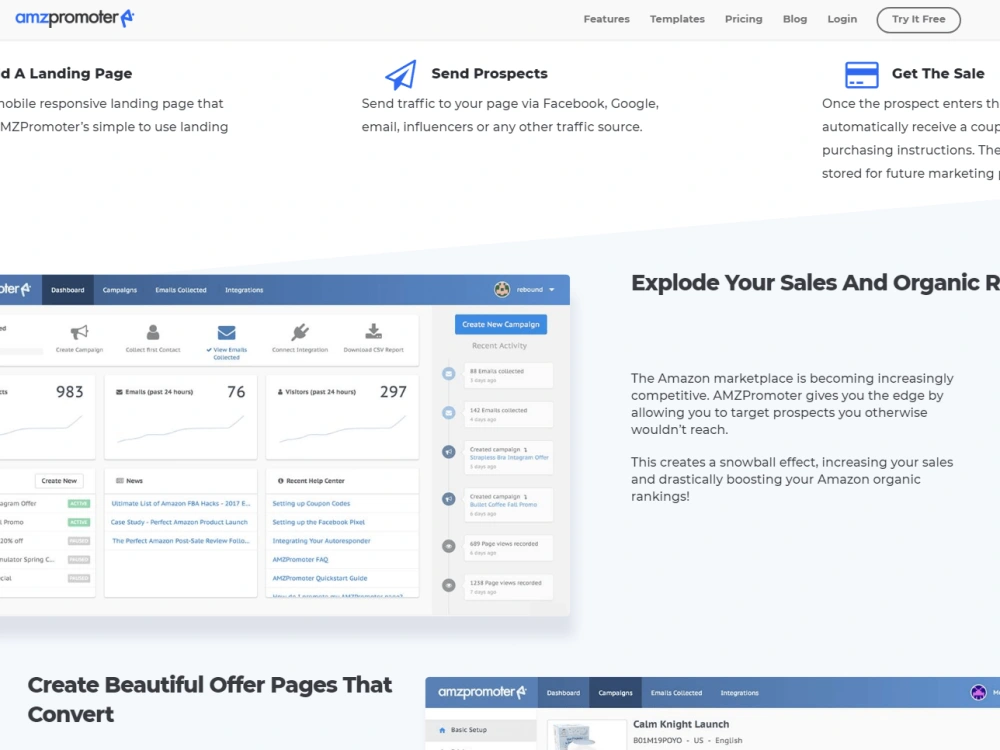Image resolution: width=1000 pixels, height=750 pixels.
Task: Click the News panel icon
Action: click(x=119, y=481)
